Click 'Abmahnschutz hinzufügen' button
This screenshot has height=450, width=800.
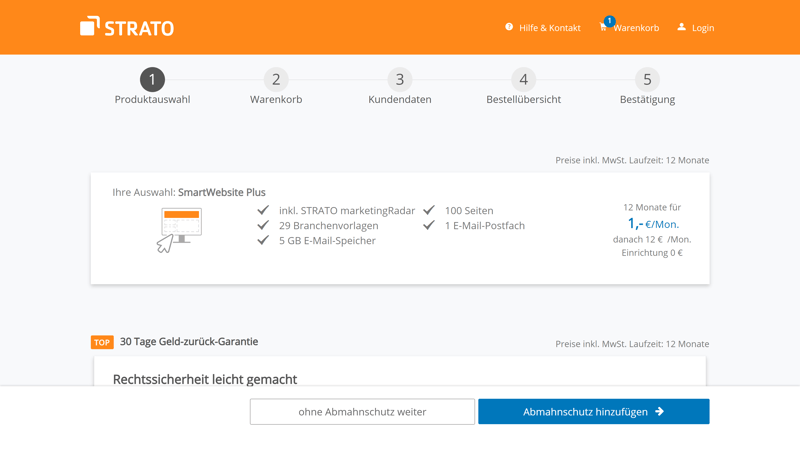tap(593, 411)
